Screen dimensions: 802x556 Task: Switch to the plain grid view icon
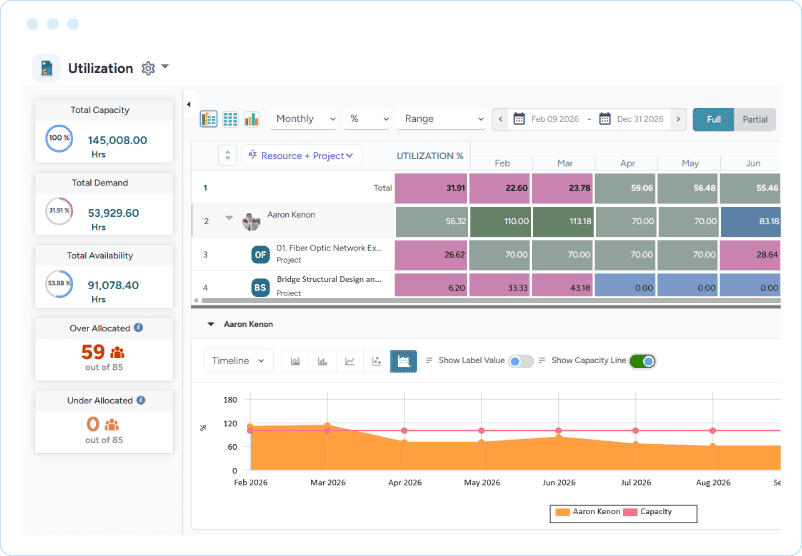[x=230, y=119]
